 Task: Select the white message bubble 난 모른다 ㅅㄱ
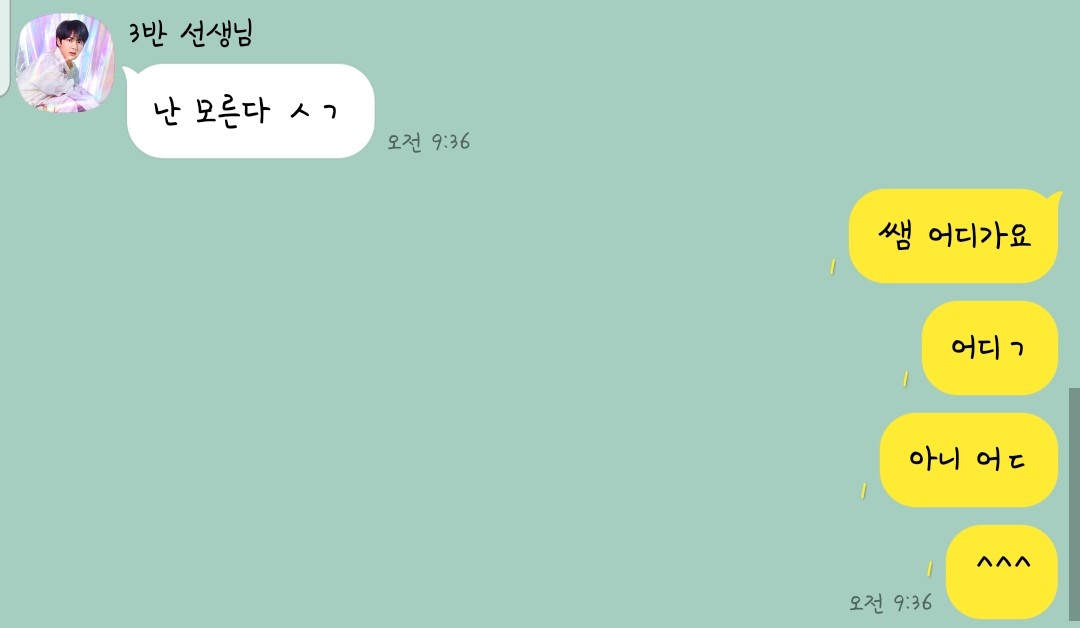tap(251, 111)
